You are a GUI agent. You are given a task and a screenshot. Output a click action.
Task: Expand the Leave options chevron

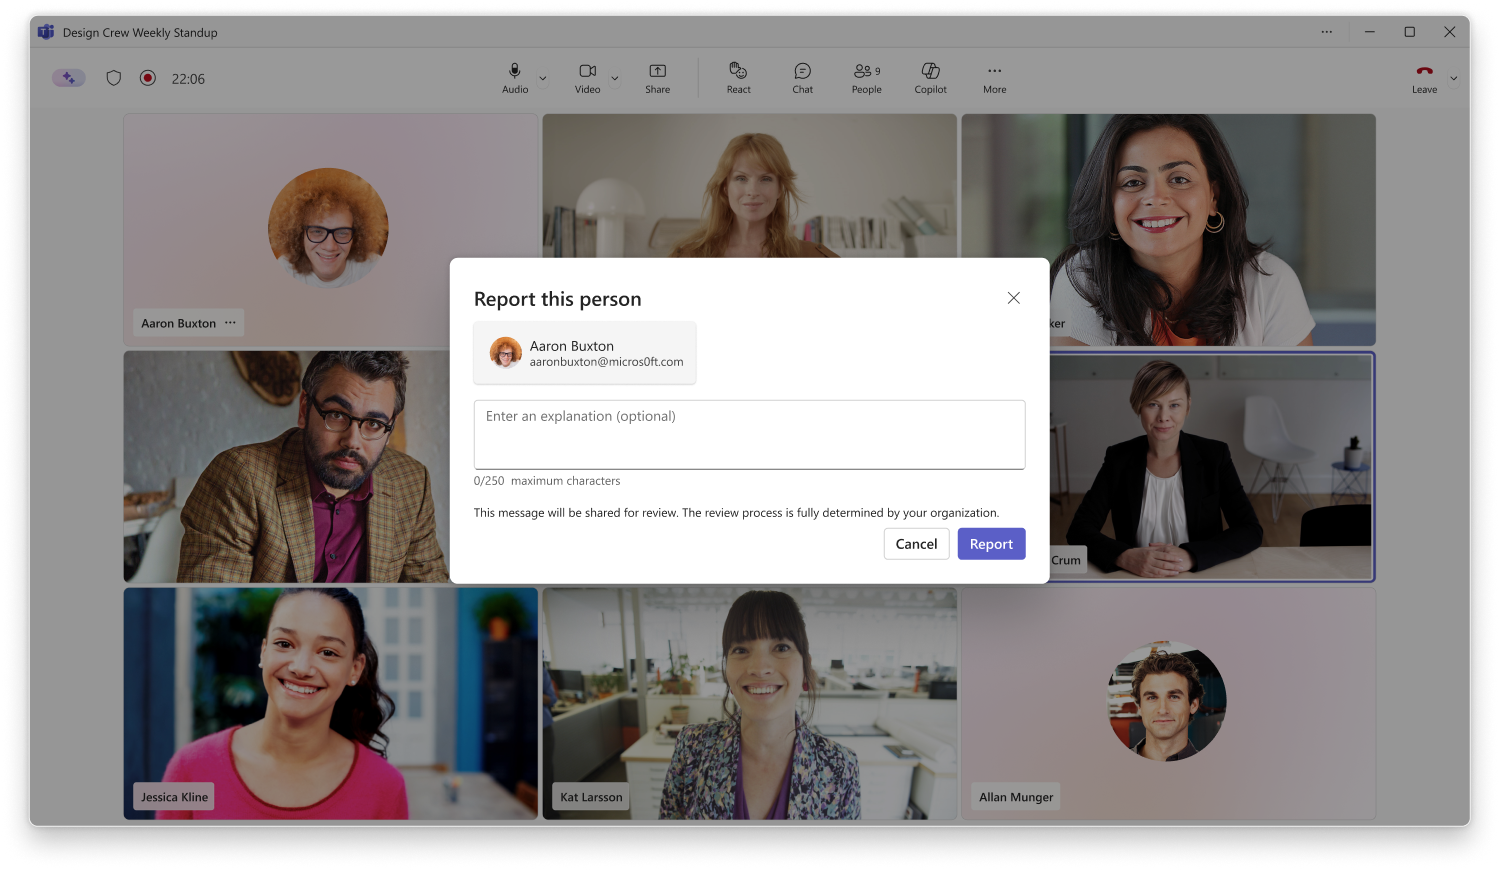[x=1454, y=78]
